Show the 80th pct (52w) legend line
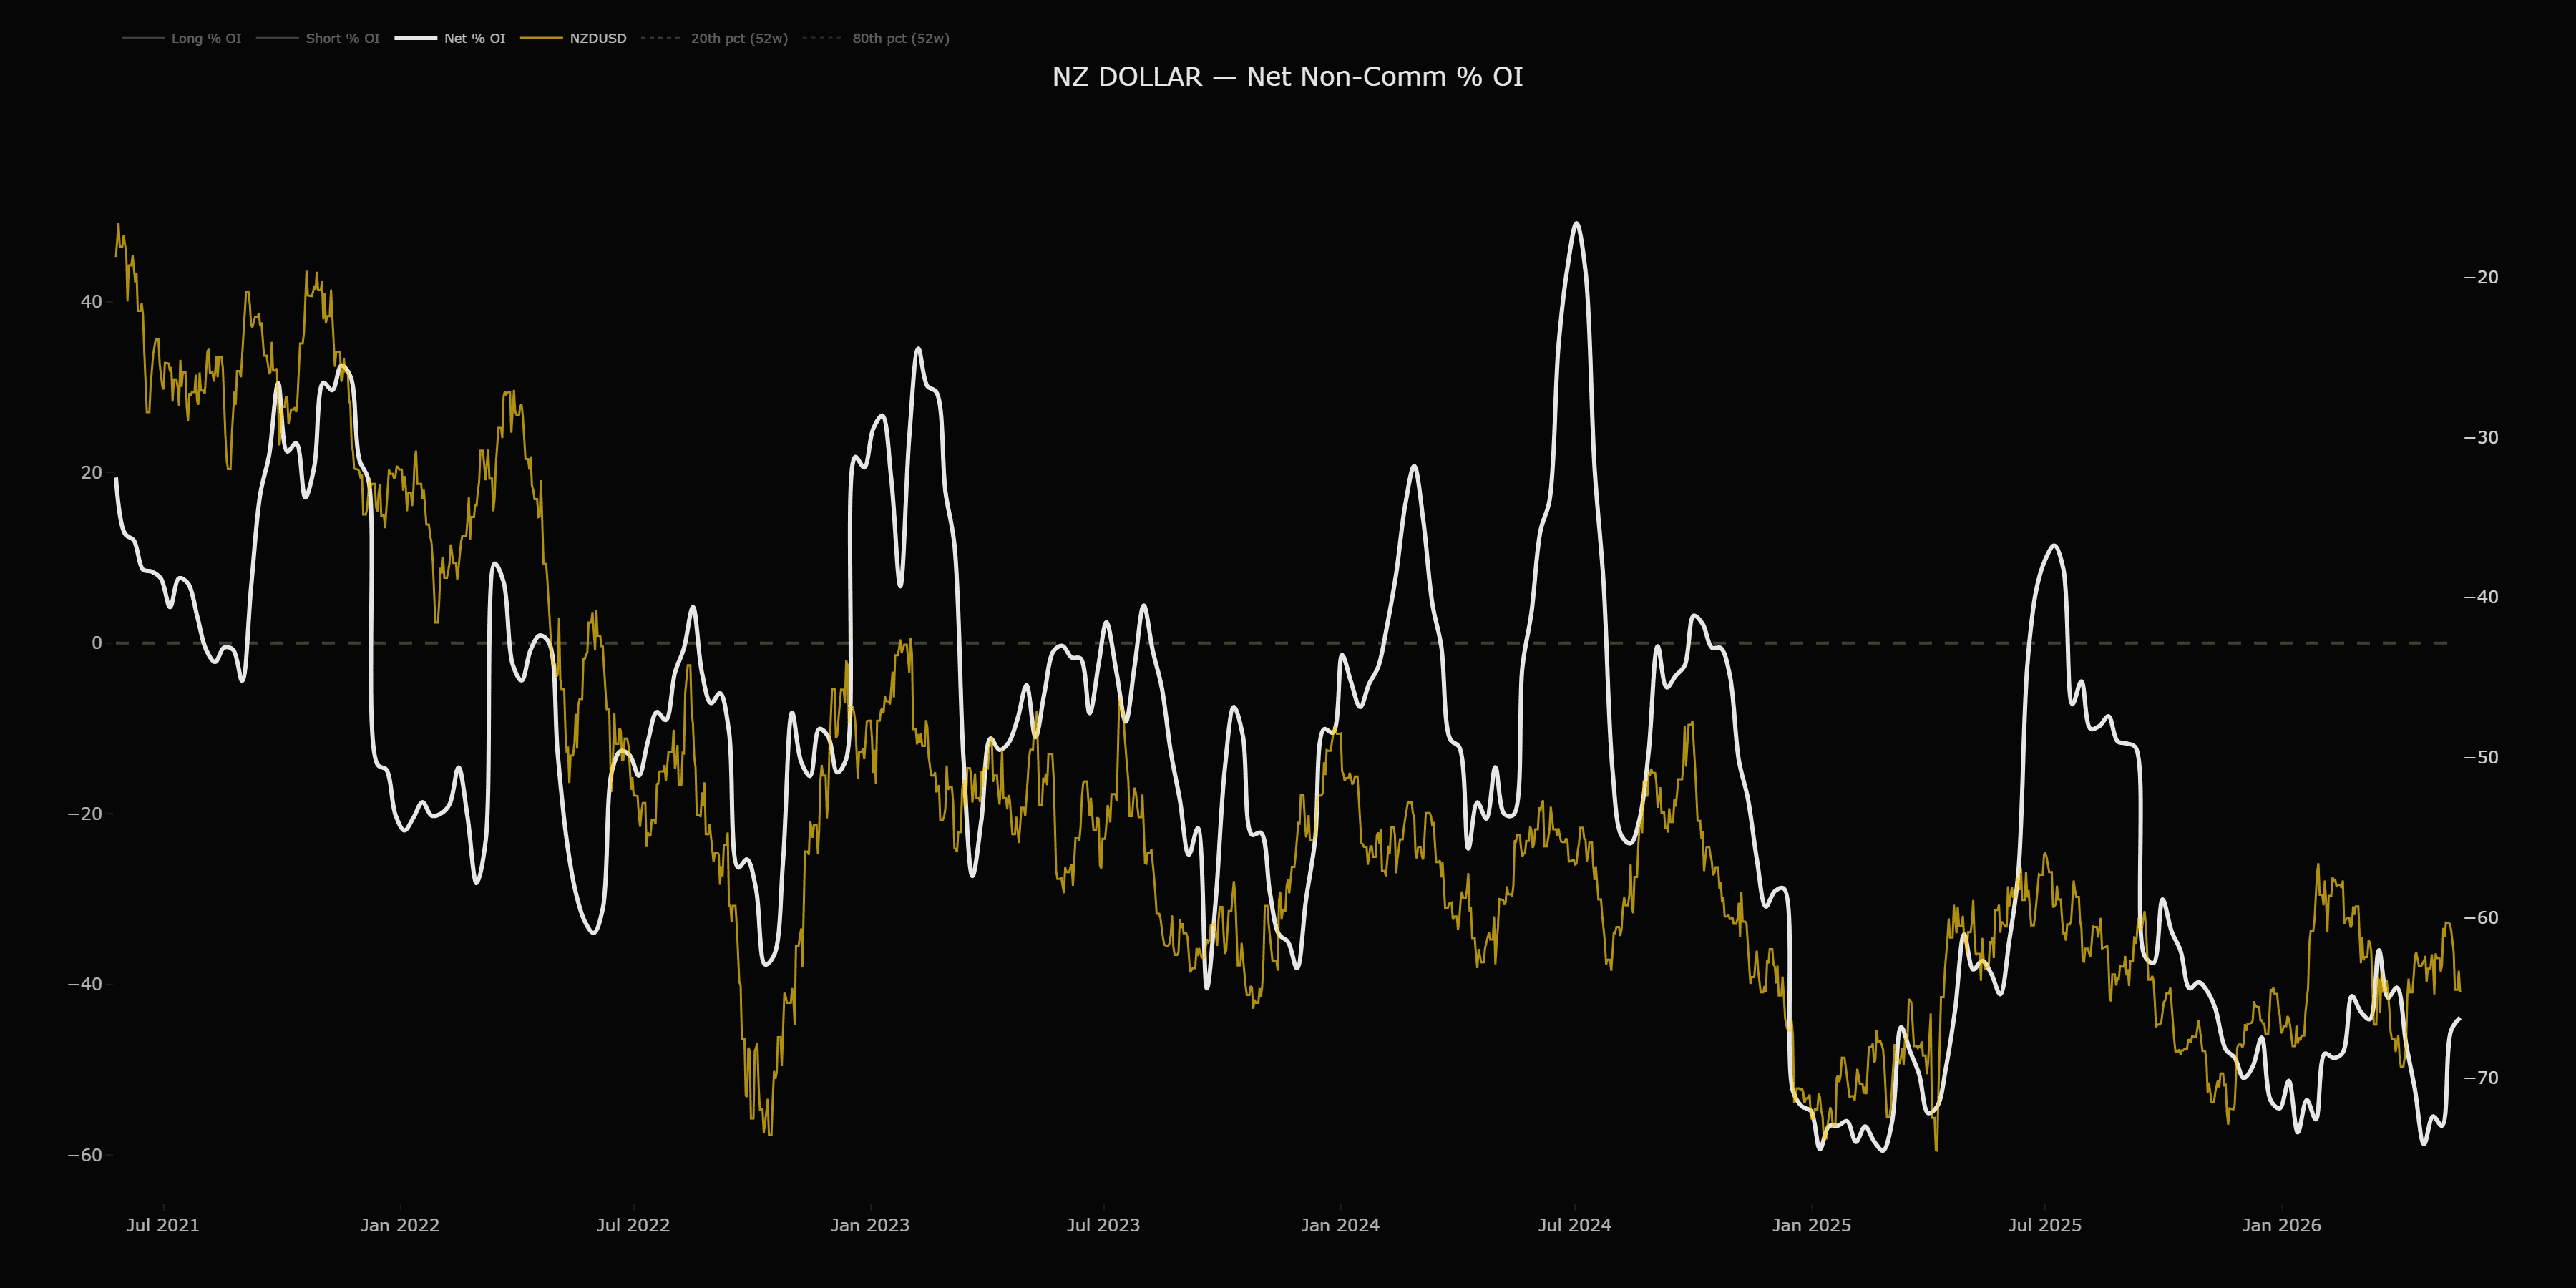Image resolution: width=2576 pixels, height=1288 pixels. coord(876,38)
